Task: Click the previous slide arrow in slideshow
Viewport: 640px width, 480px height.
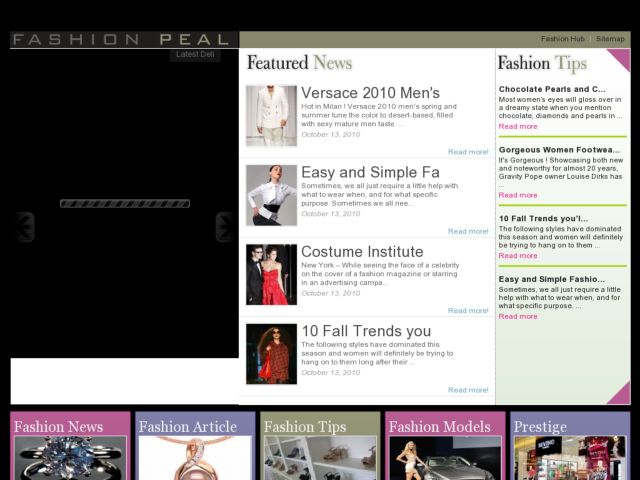Action: pyautogui.click(x=25, y=227)
